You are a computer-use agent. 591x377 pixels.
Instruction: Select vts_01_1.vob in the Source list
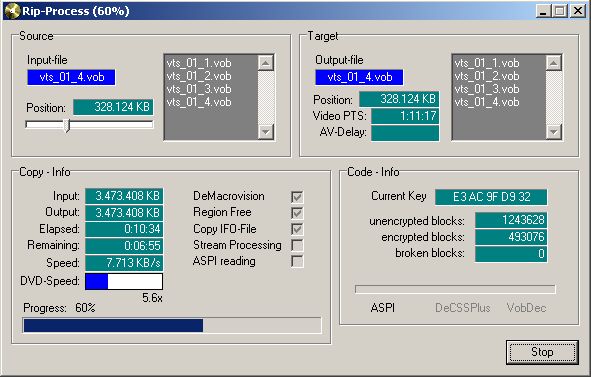tap(199, 63)
